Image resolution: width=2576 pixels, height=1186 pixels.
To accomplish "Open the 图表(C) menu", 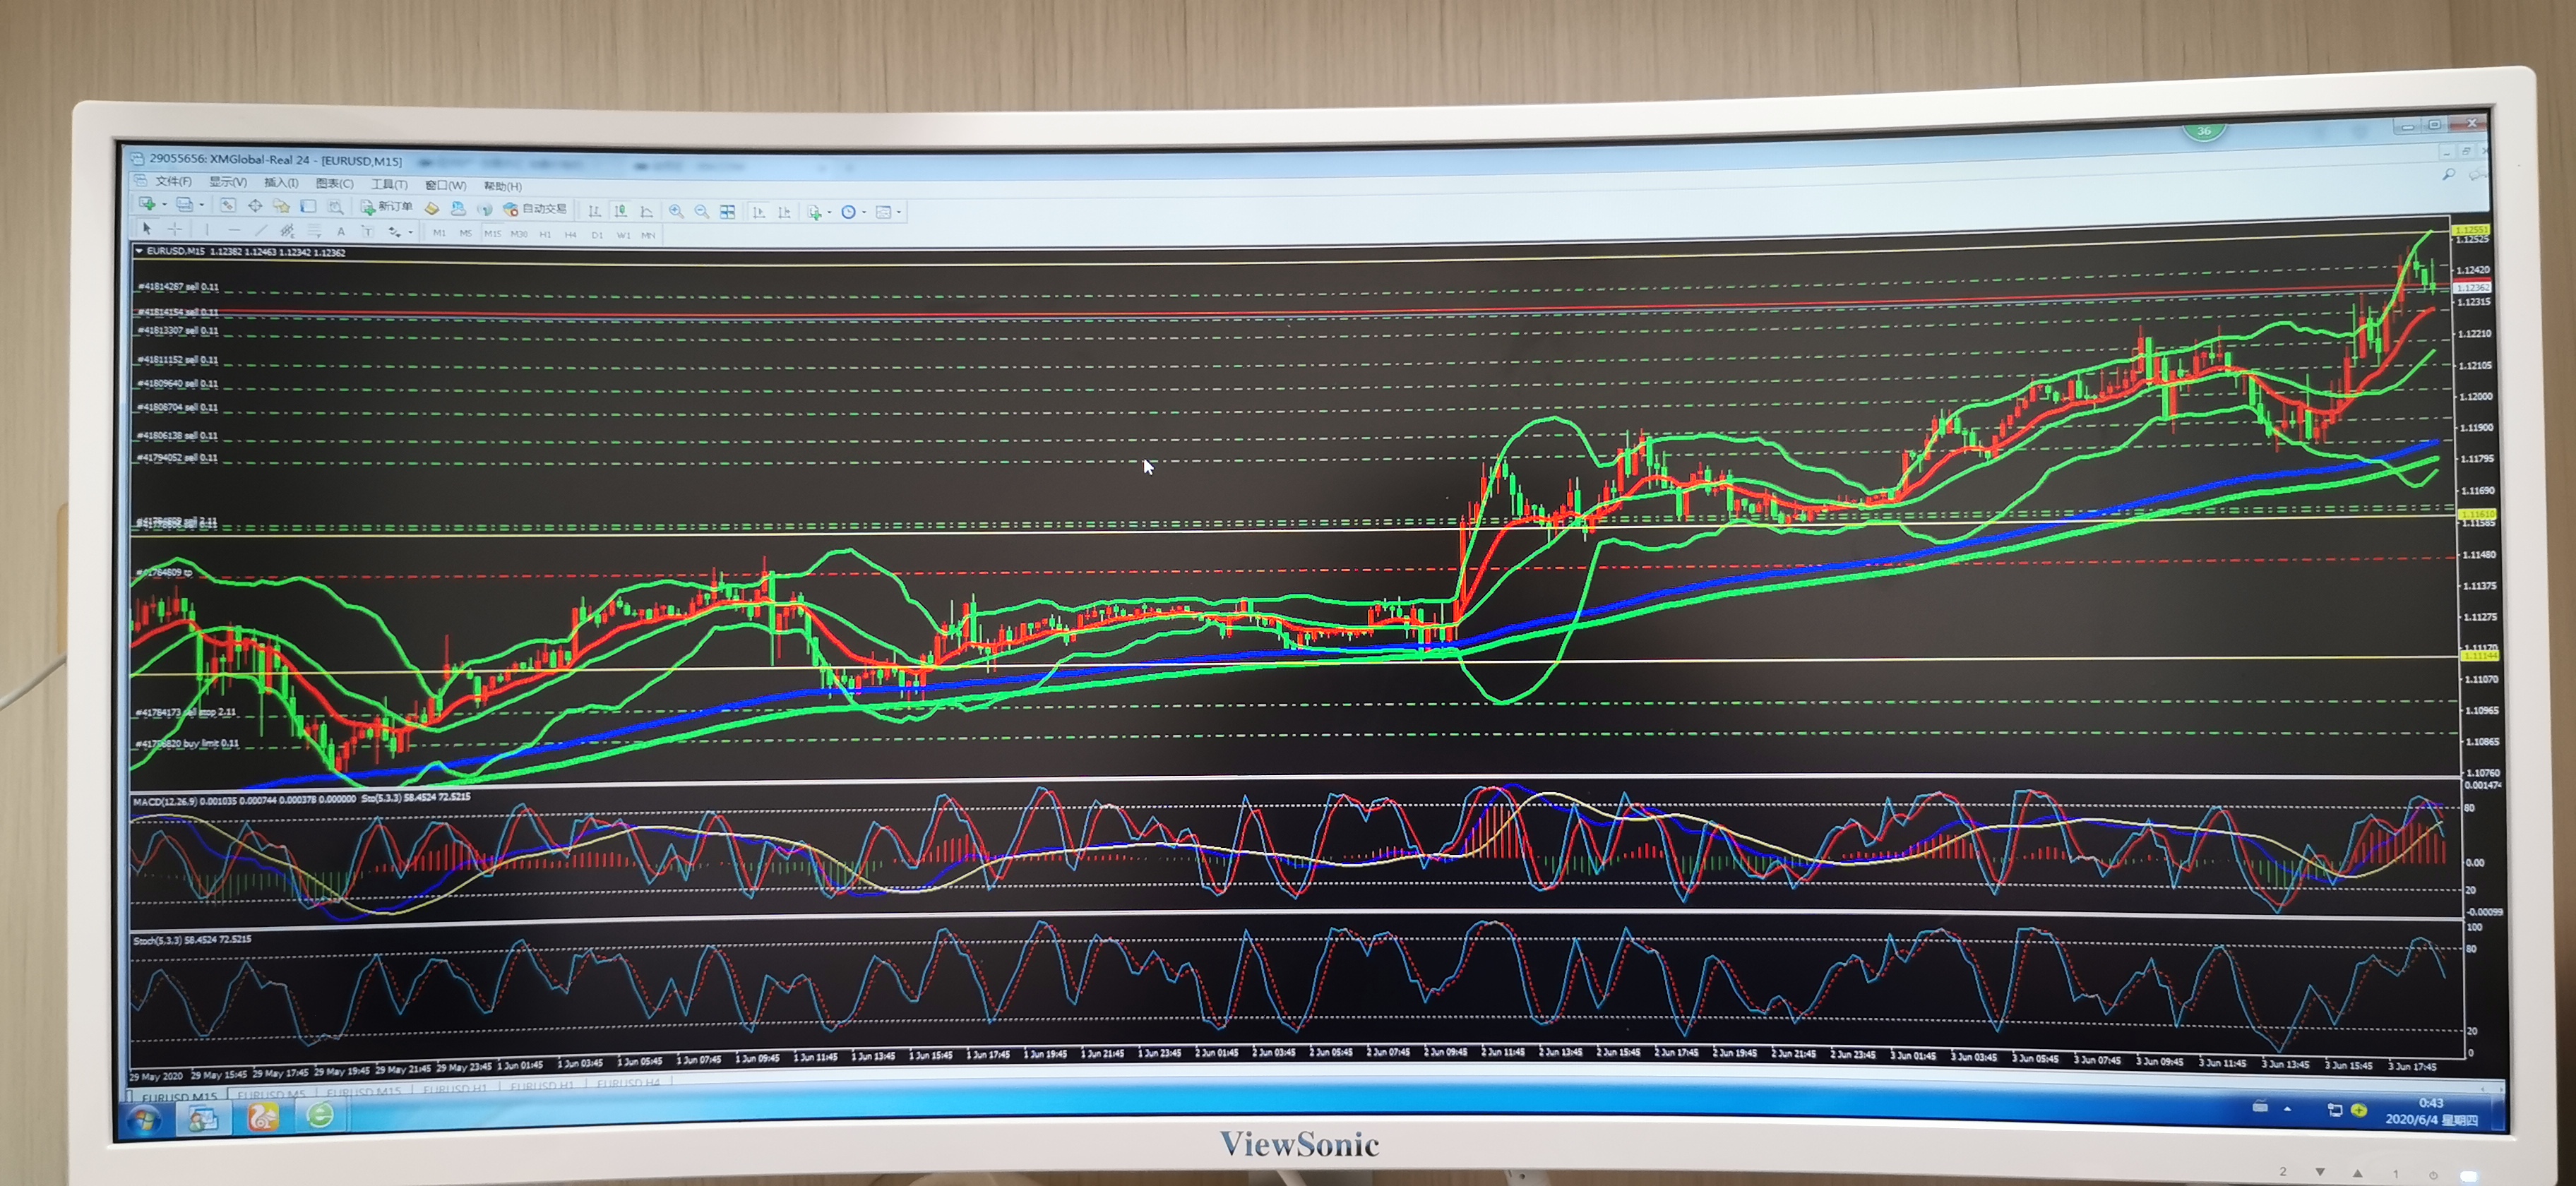I will [334, 184].
